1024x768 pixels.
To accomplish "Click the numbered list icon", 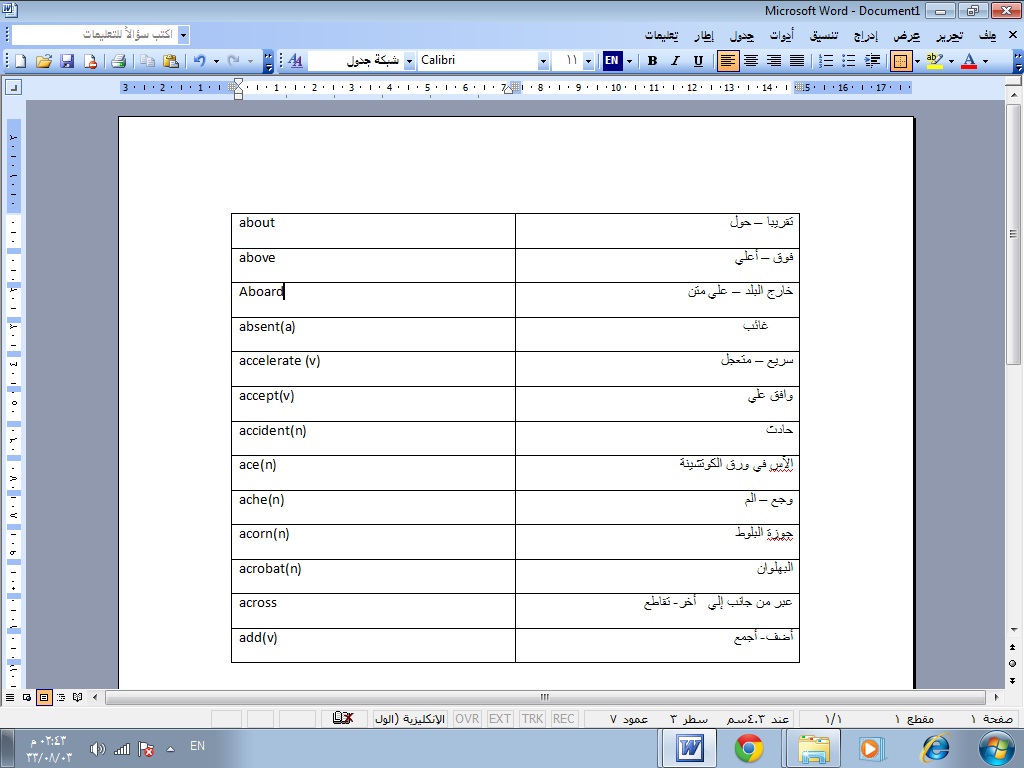I will click(825, 61).
